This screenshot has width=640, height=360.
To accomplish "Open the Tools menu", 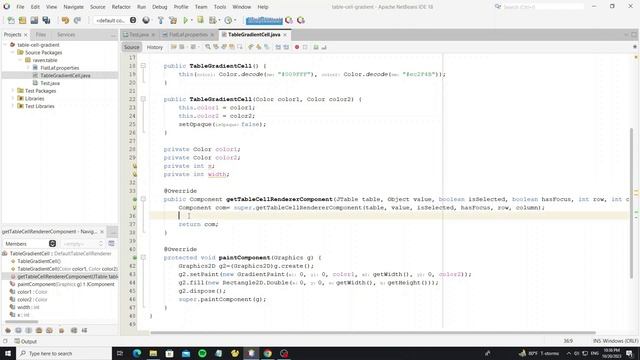I will click(x=220, y=7).
